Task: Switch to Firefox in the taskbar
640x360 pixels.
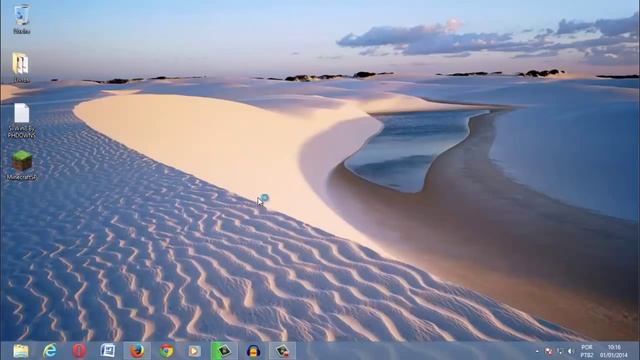Action: click(x=137, y=351)
